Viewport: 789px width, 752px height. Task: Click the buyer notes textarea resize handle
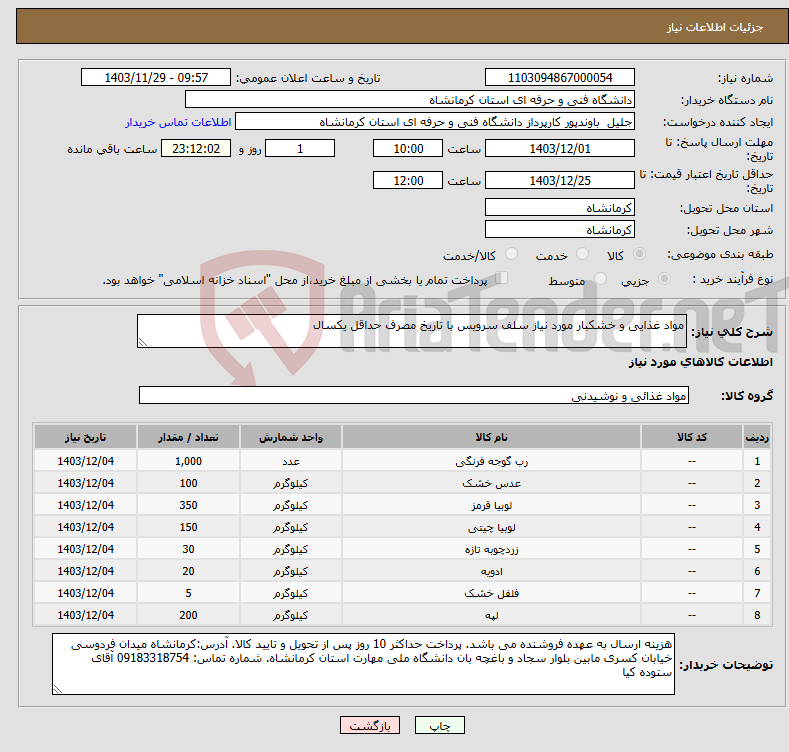[58, 689]
